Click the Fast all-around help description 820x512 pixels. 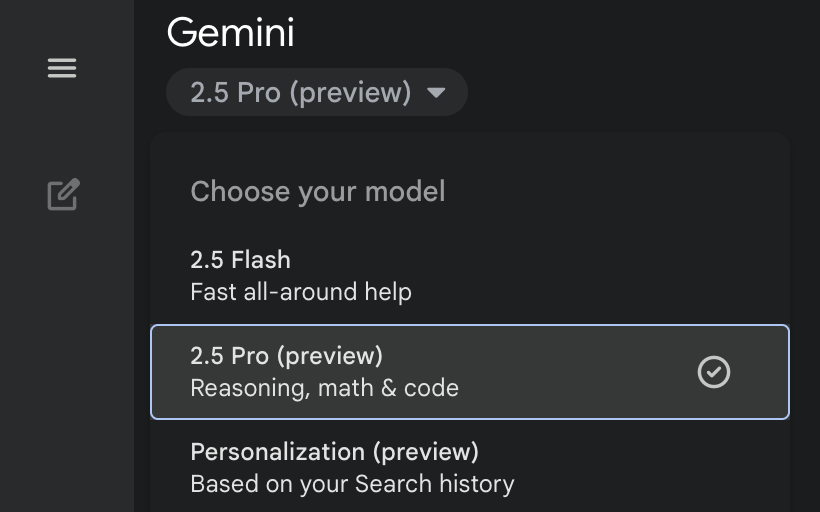tap(301, 292)
